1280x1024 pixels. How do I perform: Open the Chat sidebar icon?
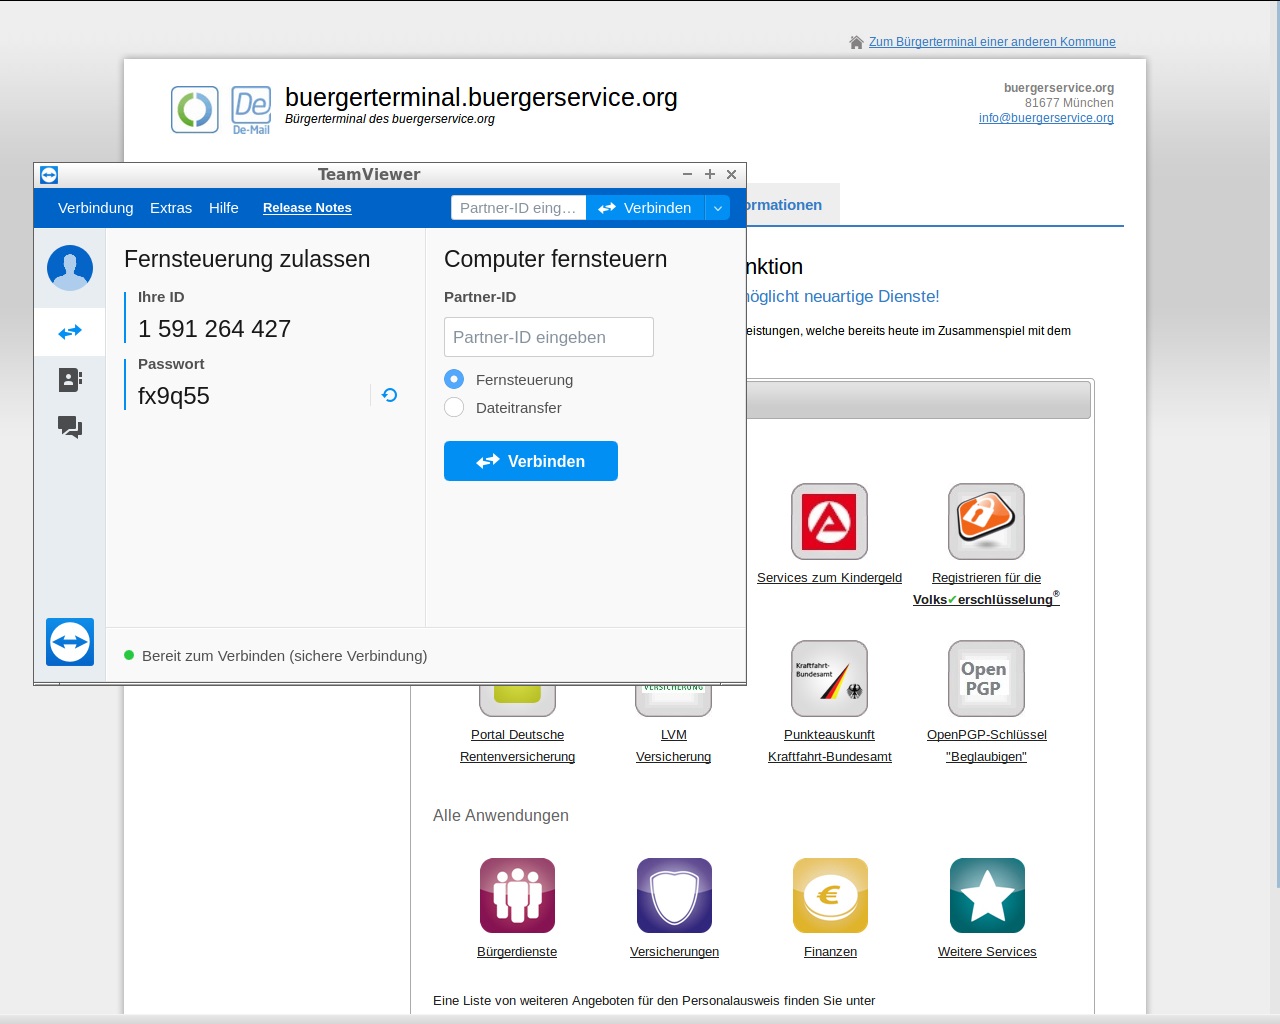(70, 427)
